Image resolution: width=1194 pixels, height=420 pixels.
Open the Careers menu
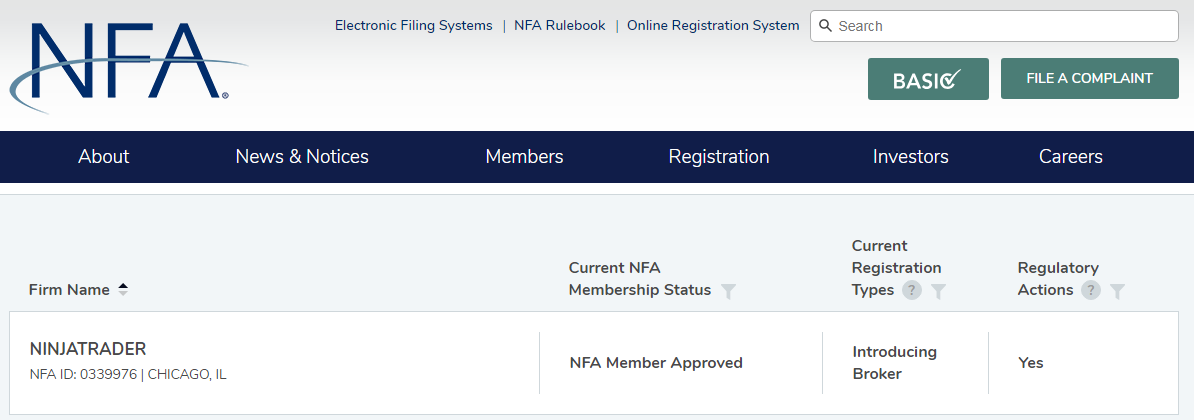click(x=1070, y=157)
